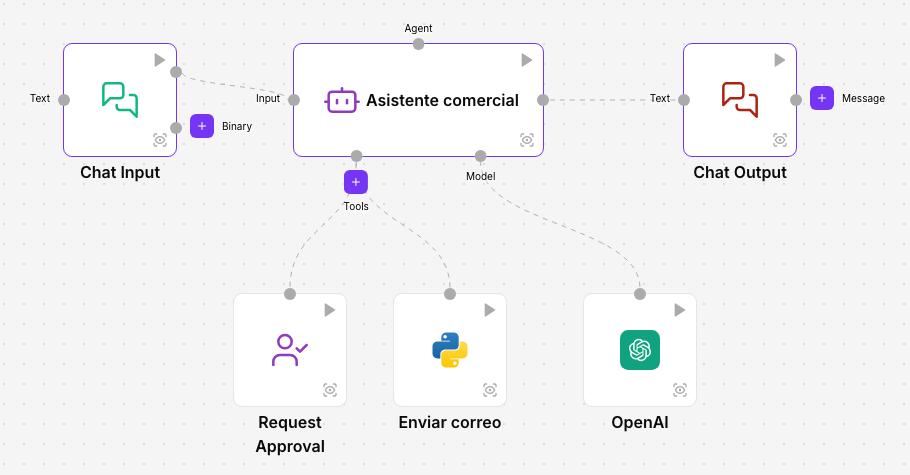
Task: Click the upper output port on Chat Input
Action: pos(176,72)
